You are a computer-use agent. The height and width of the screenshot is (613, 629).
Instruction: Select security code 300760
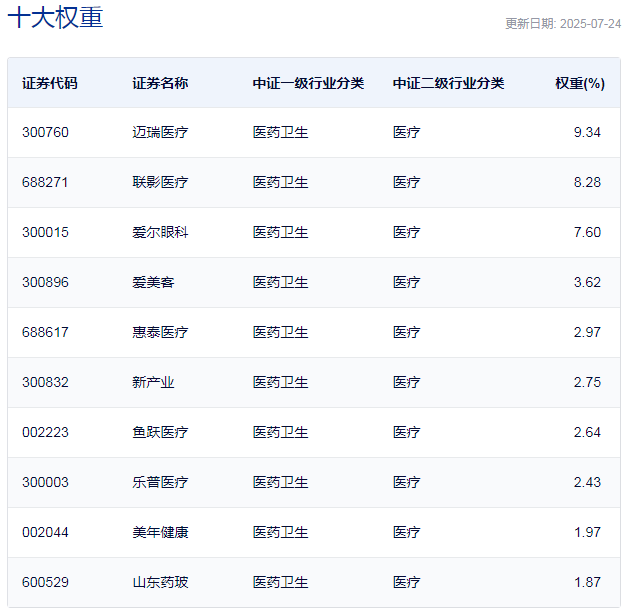click(x=45, y=132)
